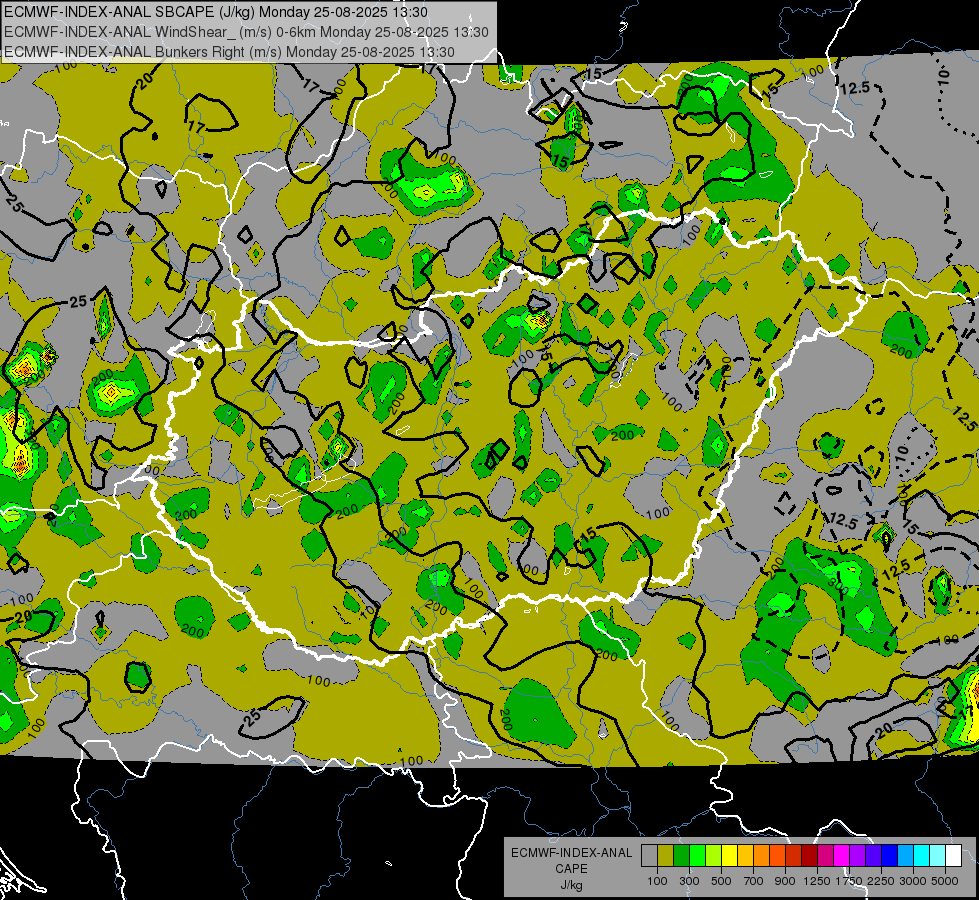Click the legend label '300'
The height and width of the screenshot is (900, 979).
pos(689,881)
